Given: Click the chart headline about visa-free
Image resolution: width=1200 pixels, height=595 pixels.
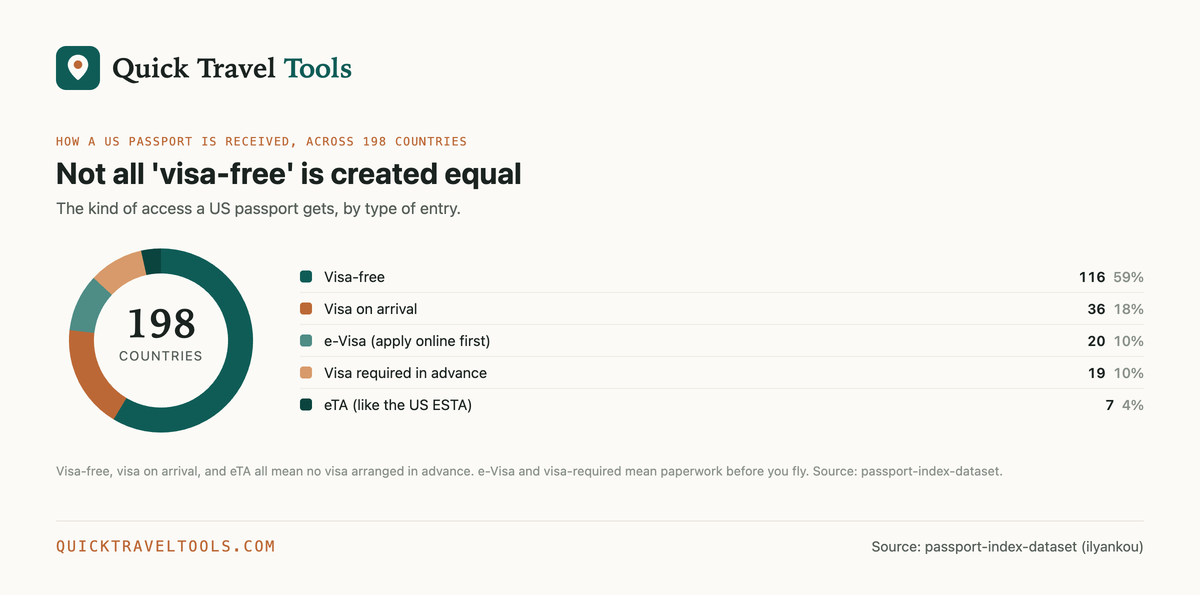Looking at the screenshot, I should click(289, 174).
